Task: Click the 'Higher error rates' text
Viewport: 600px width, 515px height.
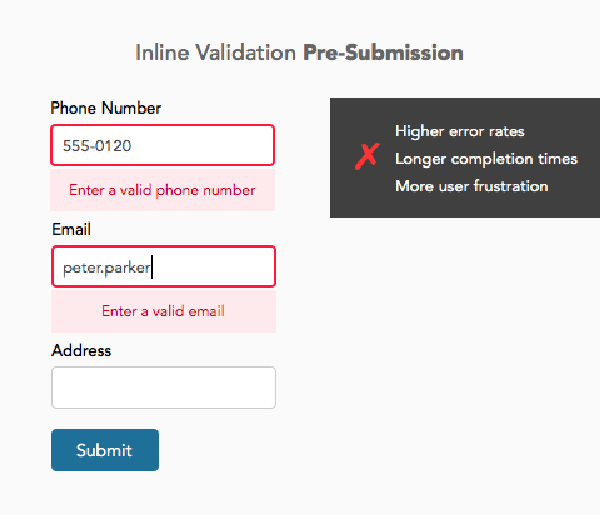Action: pos(460,131)
